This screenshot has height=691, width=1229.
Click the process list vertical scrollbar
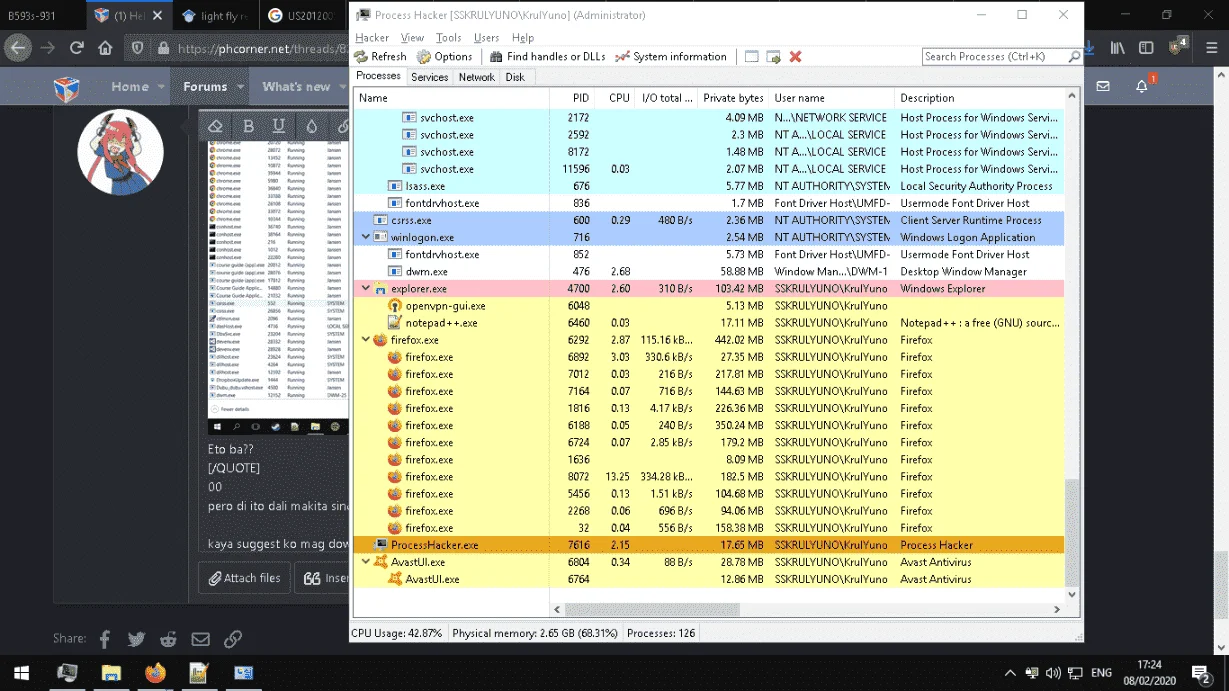pyautogui.click(x=1072, y=533)
